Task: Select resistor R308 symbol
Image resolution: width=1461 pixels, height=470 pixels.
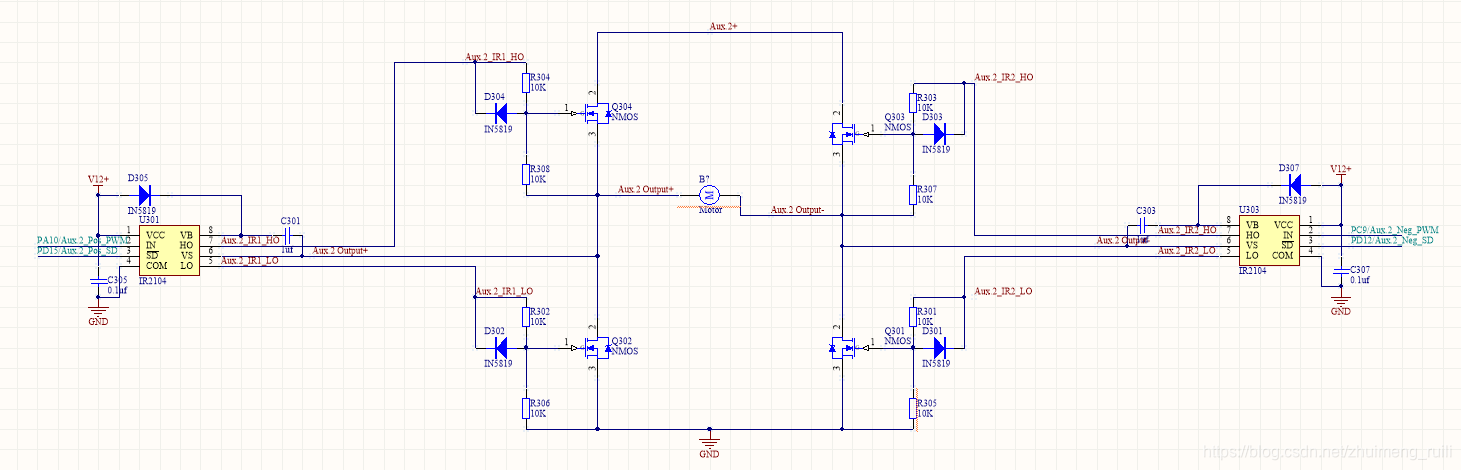Action: [525, 174]
